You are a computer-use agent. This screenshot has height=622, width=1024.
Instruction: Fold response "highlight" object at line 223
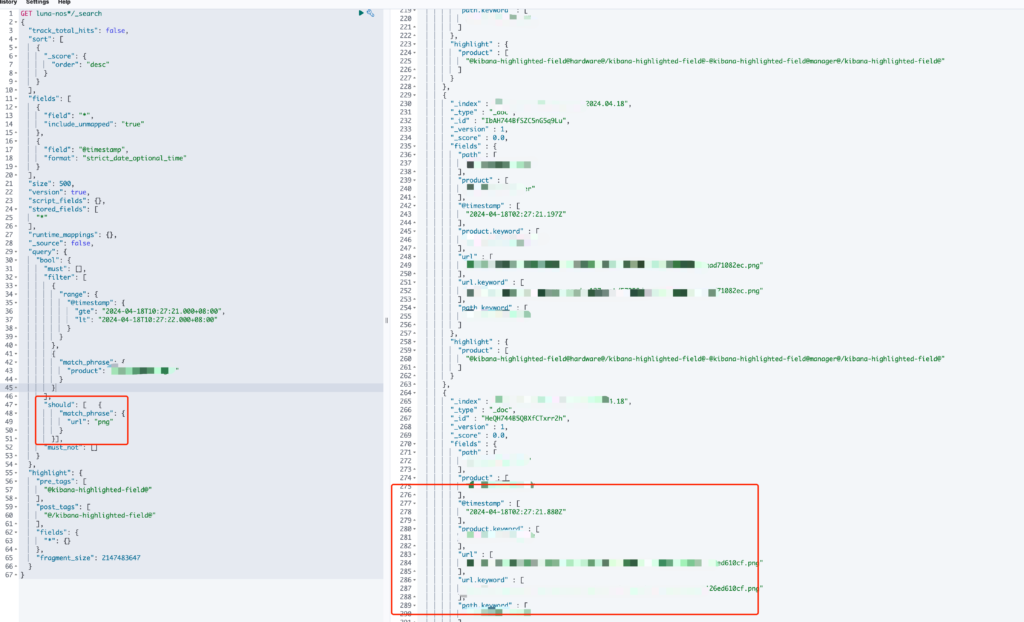(415, 44)
